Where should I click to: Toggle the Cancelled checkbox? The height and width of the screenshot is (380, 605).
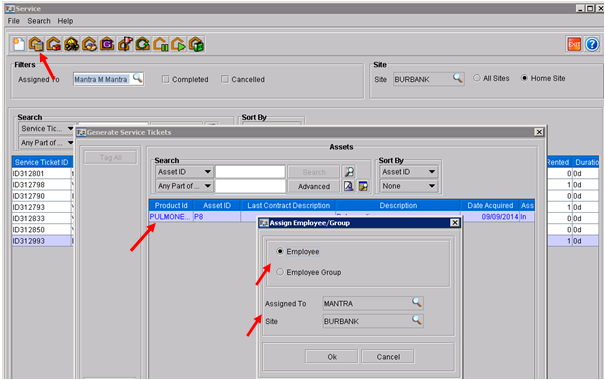click(225, 79)
